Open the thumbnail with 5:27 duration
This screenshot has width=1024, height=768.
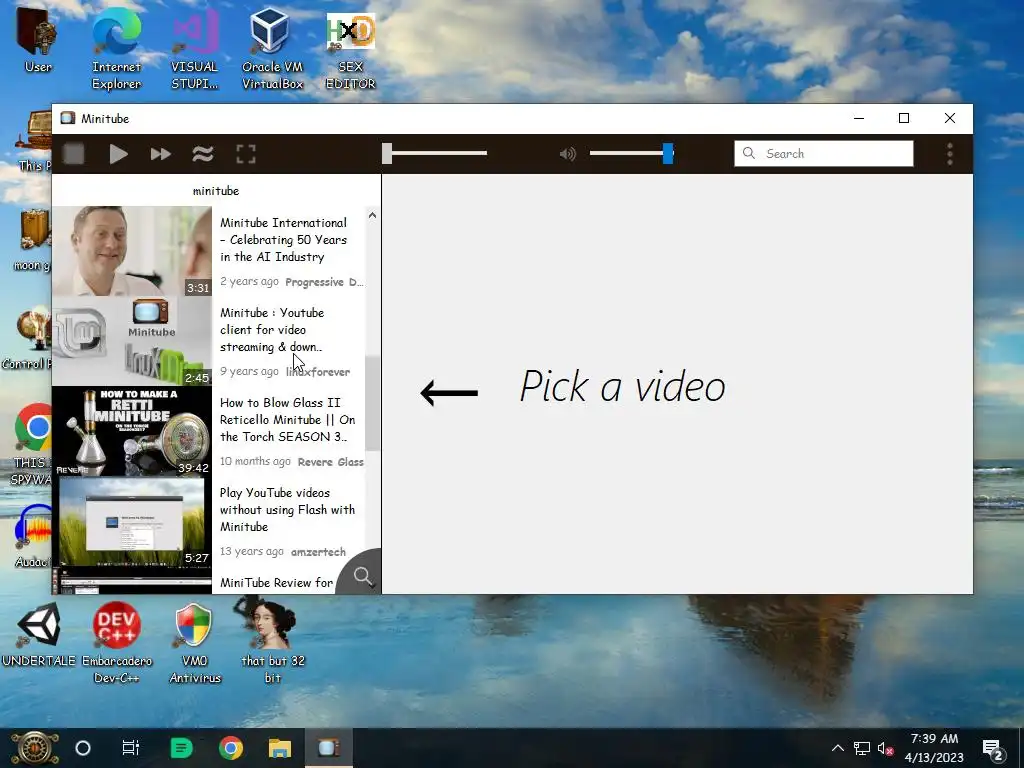pyautogui.click(x=132, y=521)
